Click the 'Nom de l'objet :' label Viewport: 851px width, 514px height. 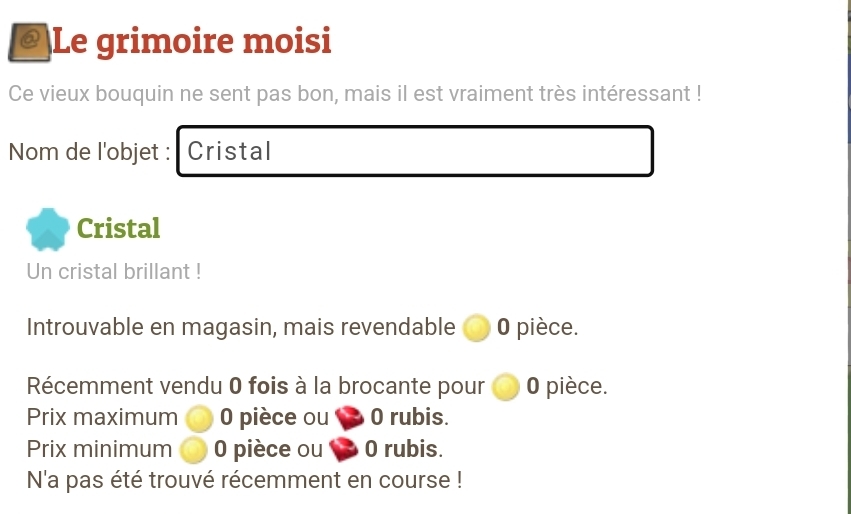point(89,152)
